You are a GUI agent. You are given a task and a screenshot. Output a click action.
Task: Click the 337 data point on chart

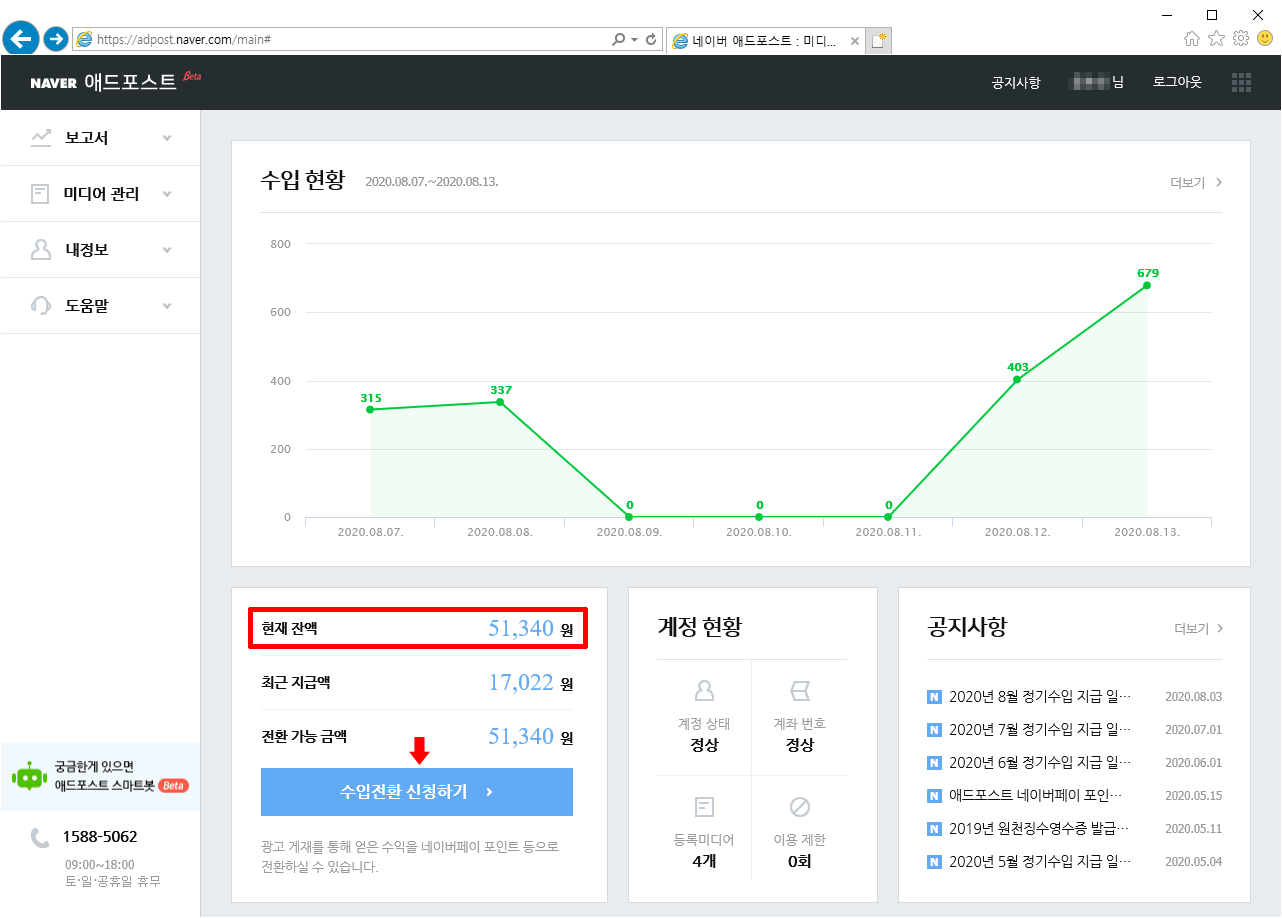(500, 402)
